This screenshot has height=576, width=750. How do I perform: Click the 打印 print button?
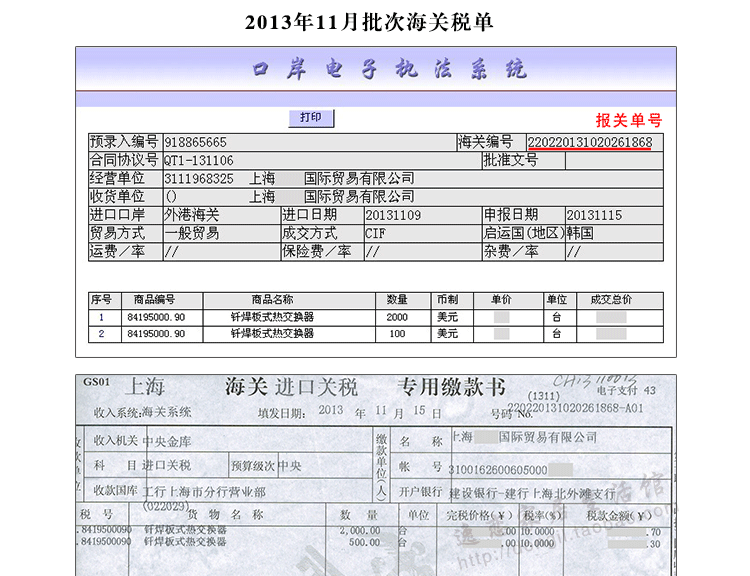311,118
